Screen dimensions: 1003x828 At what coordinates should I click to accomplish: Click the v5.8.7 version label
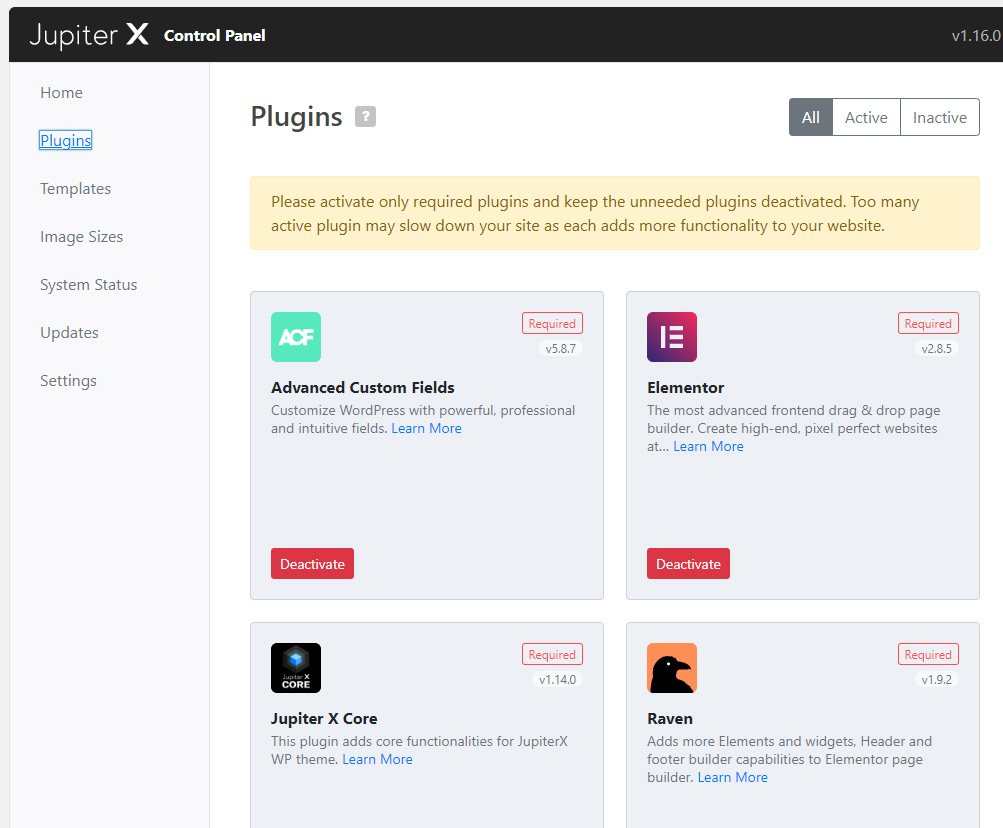click(x=560, y=349)
